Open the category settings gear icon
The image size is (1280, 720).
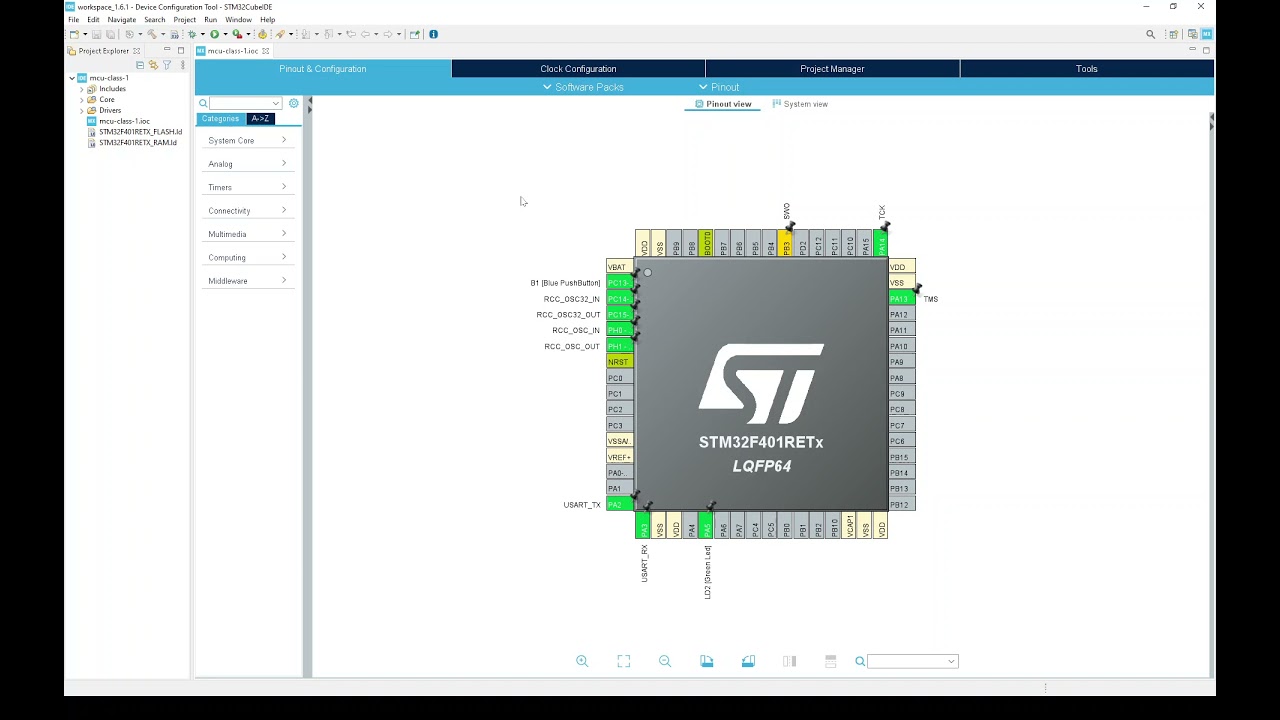(x=293, y=103)
